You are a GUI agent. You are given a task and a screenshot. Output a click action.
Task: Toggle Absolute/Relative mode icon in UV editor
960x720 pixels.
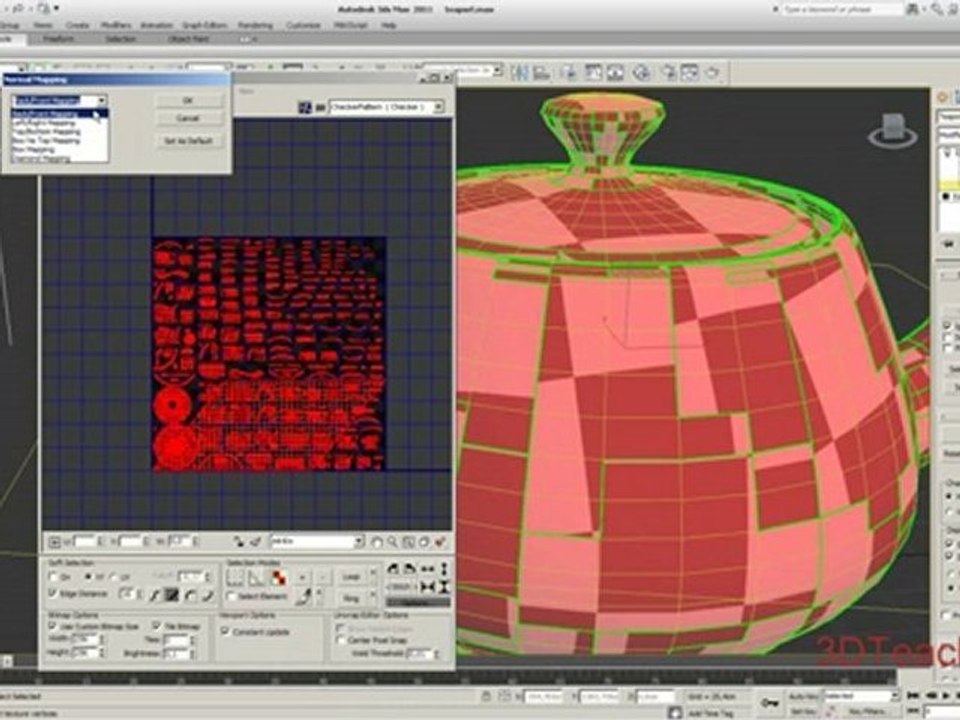pyautogui.click(x=54, y=542)
